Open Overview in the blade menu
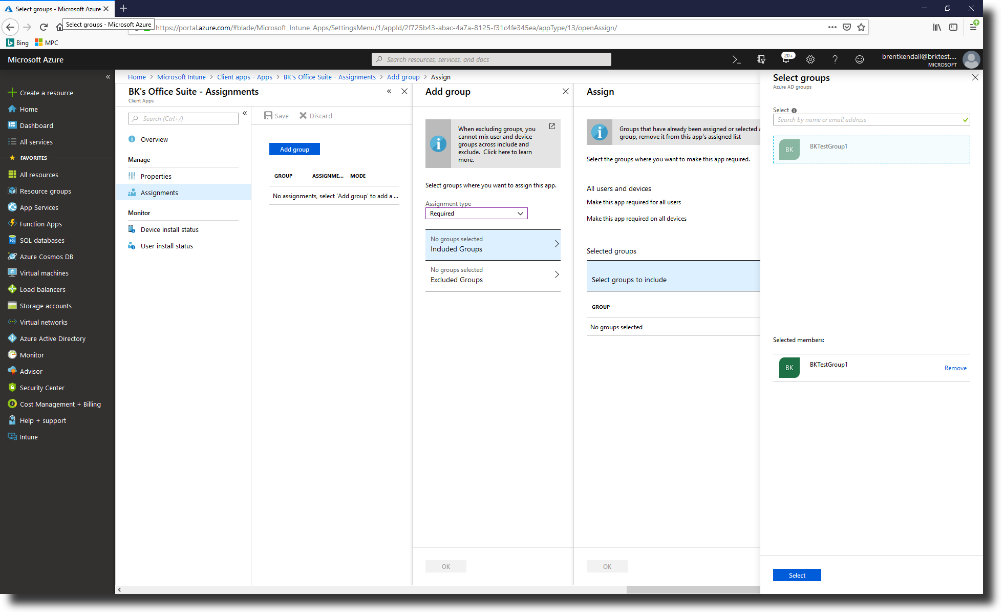The image size is (1001, 612). [154, 139]
